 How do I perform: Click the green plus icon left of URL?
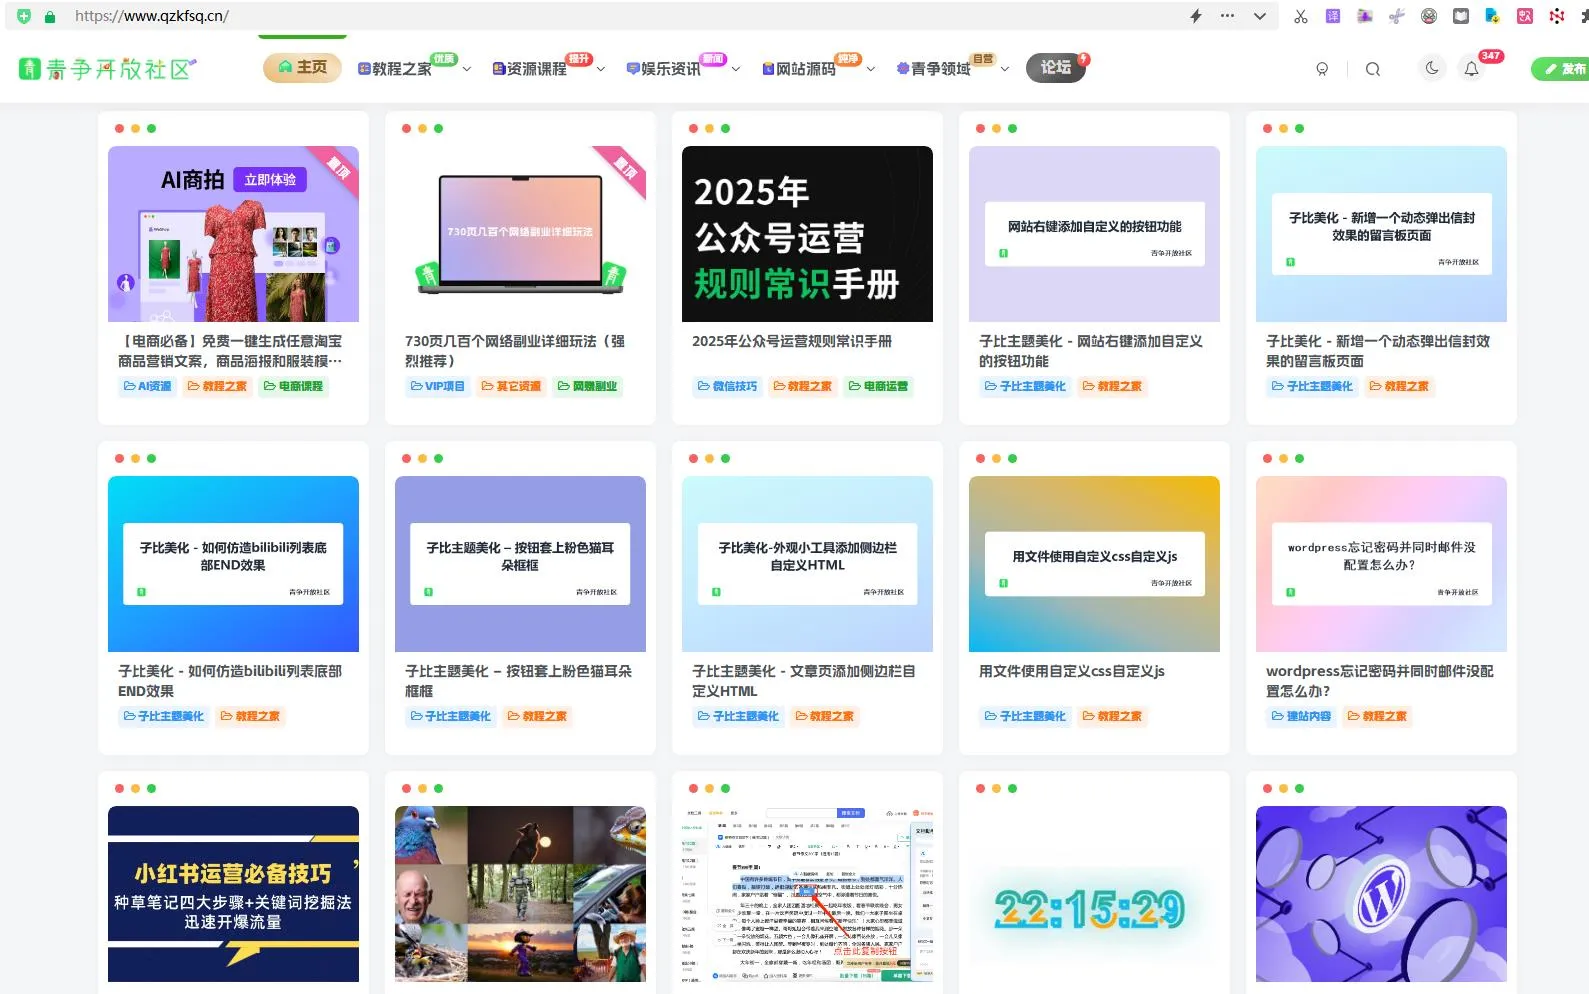(x=24, y=16)
